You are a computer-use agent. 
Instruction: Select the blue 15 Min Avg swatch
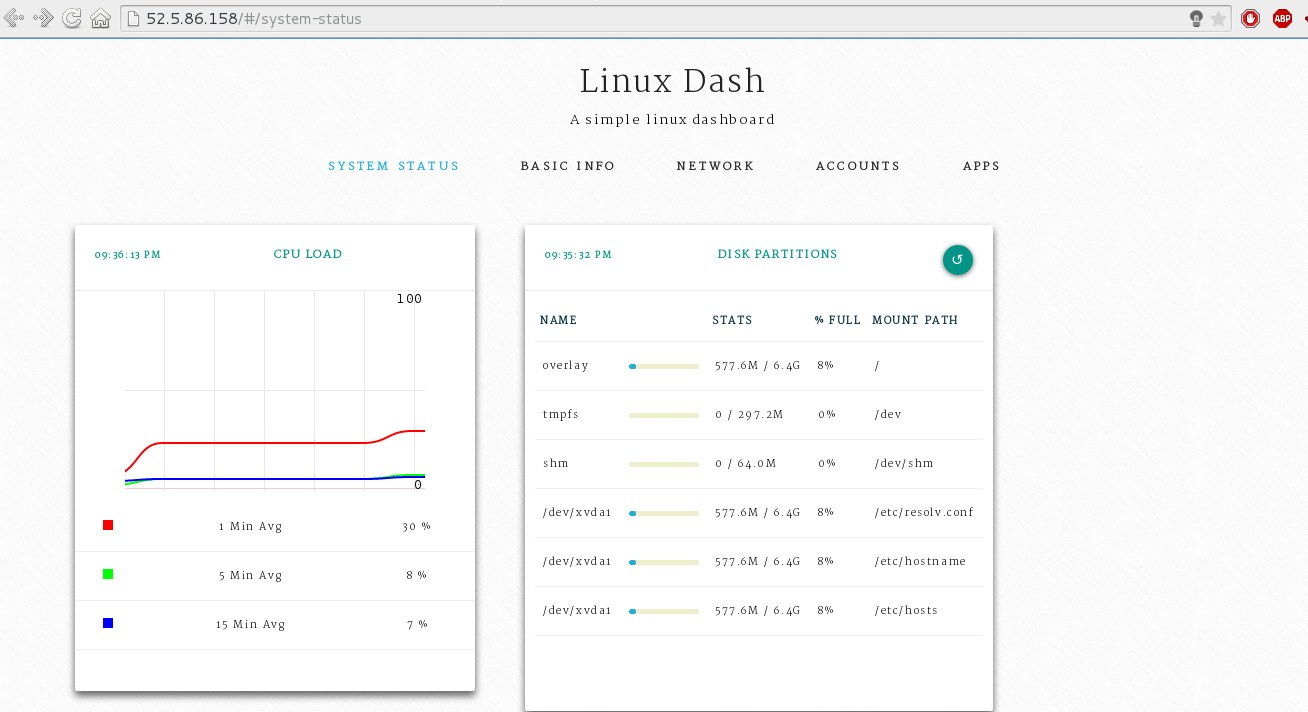click(x=108, y=623)
